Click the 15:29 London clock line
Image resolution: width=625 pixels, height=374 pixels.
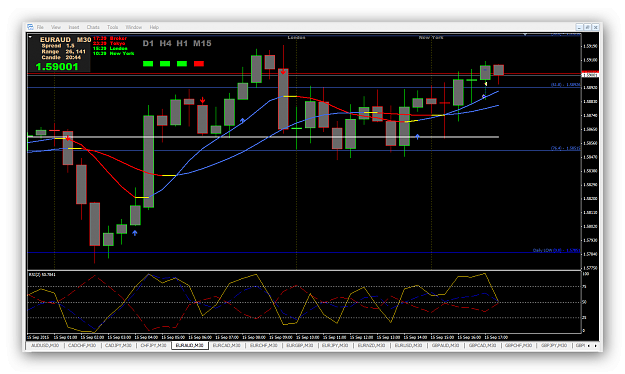(110, 48)
